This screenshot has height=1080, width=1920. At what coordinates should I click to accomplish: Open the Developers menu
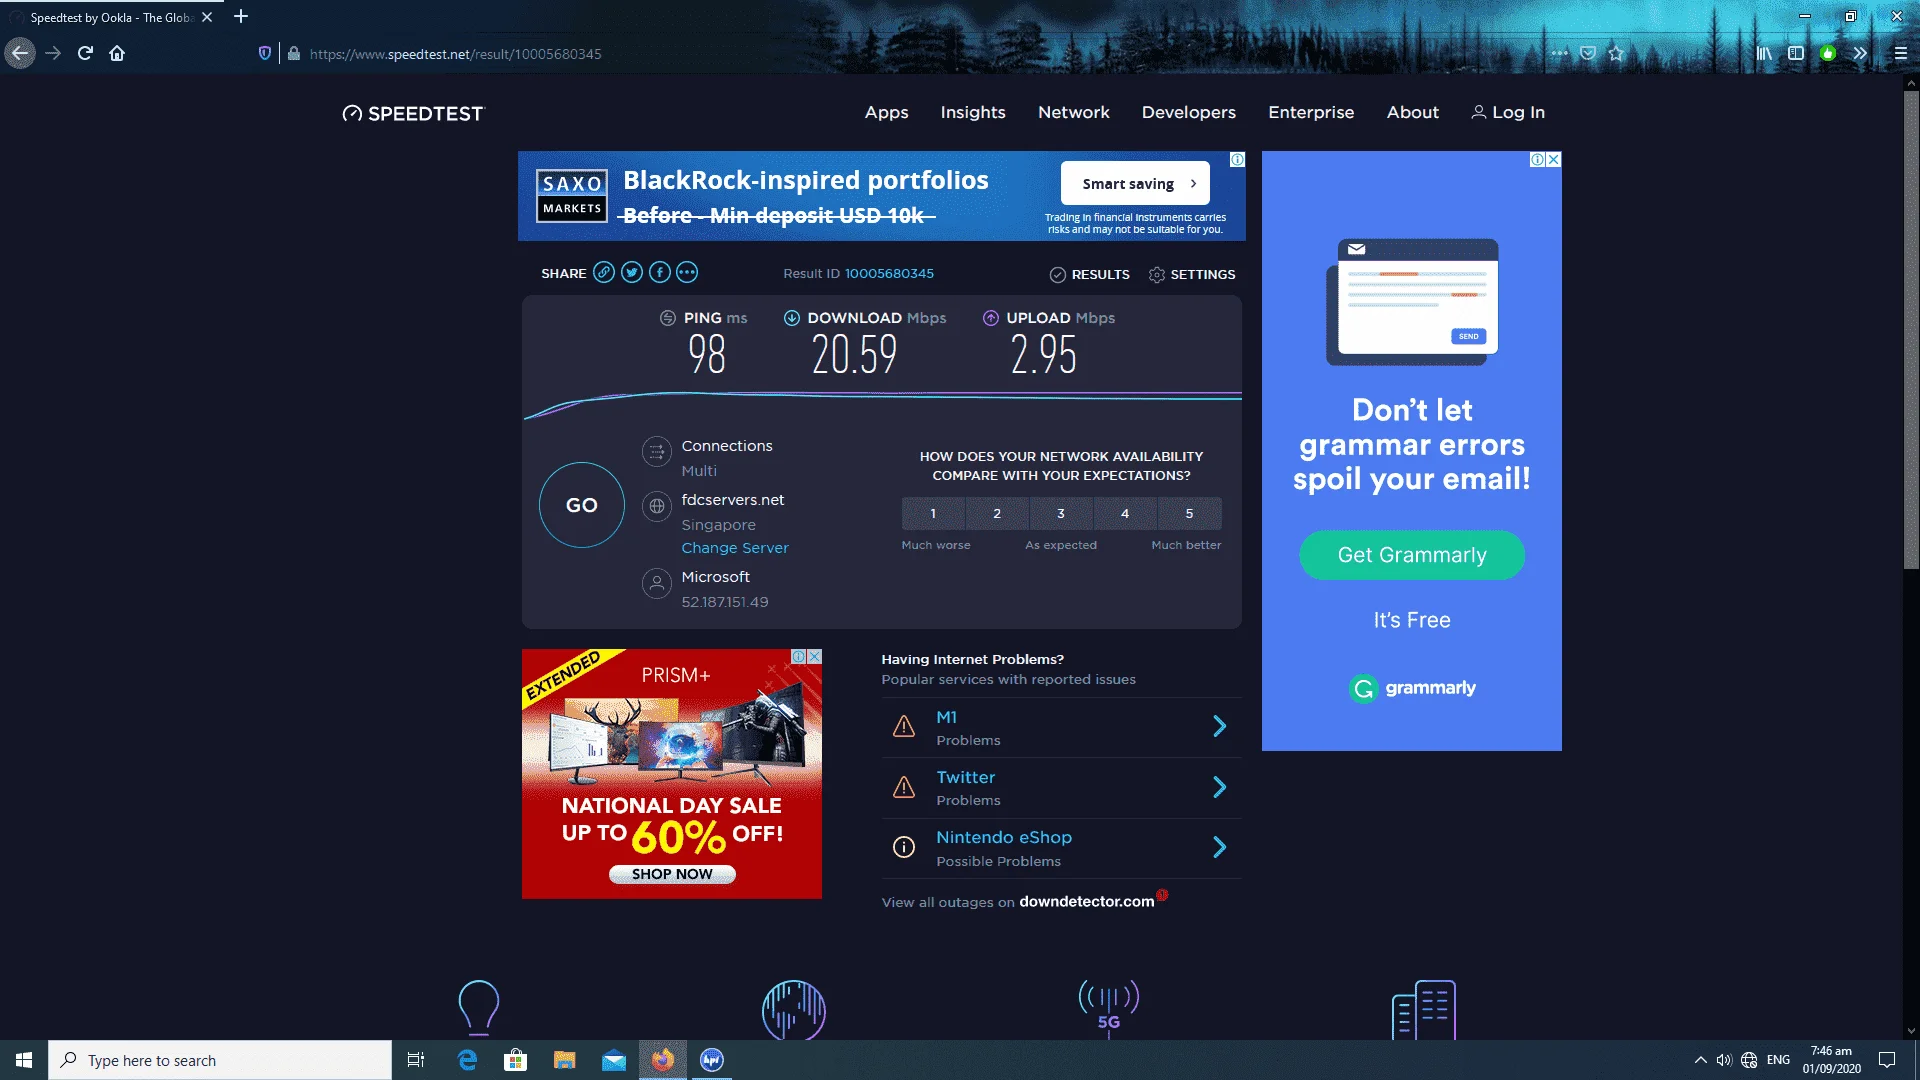[1189, 112]
